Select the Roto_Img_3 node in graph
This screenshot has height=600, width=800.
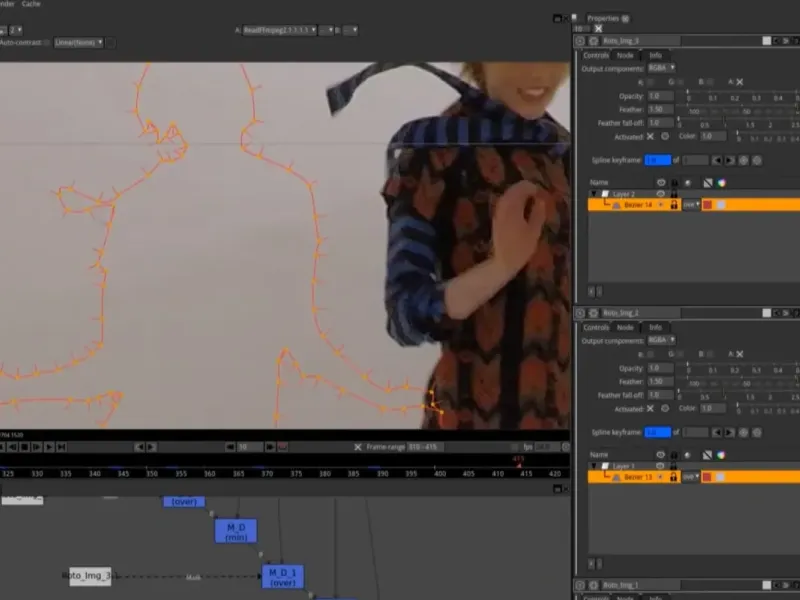90,576
